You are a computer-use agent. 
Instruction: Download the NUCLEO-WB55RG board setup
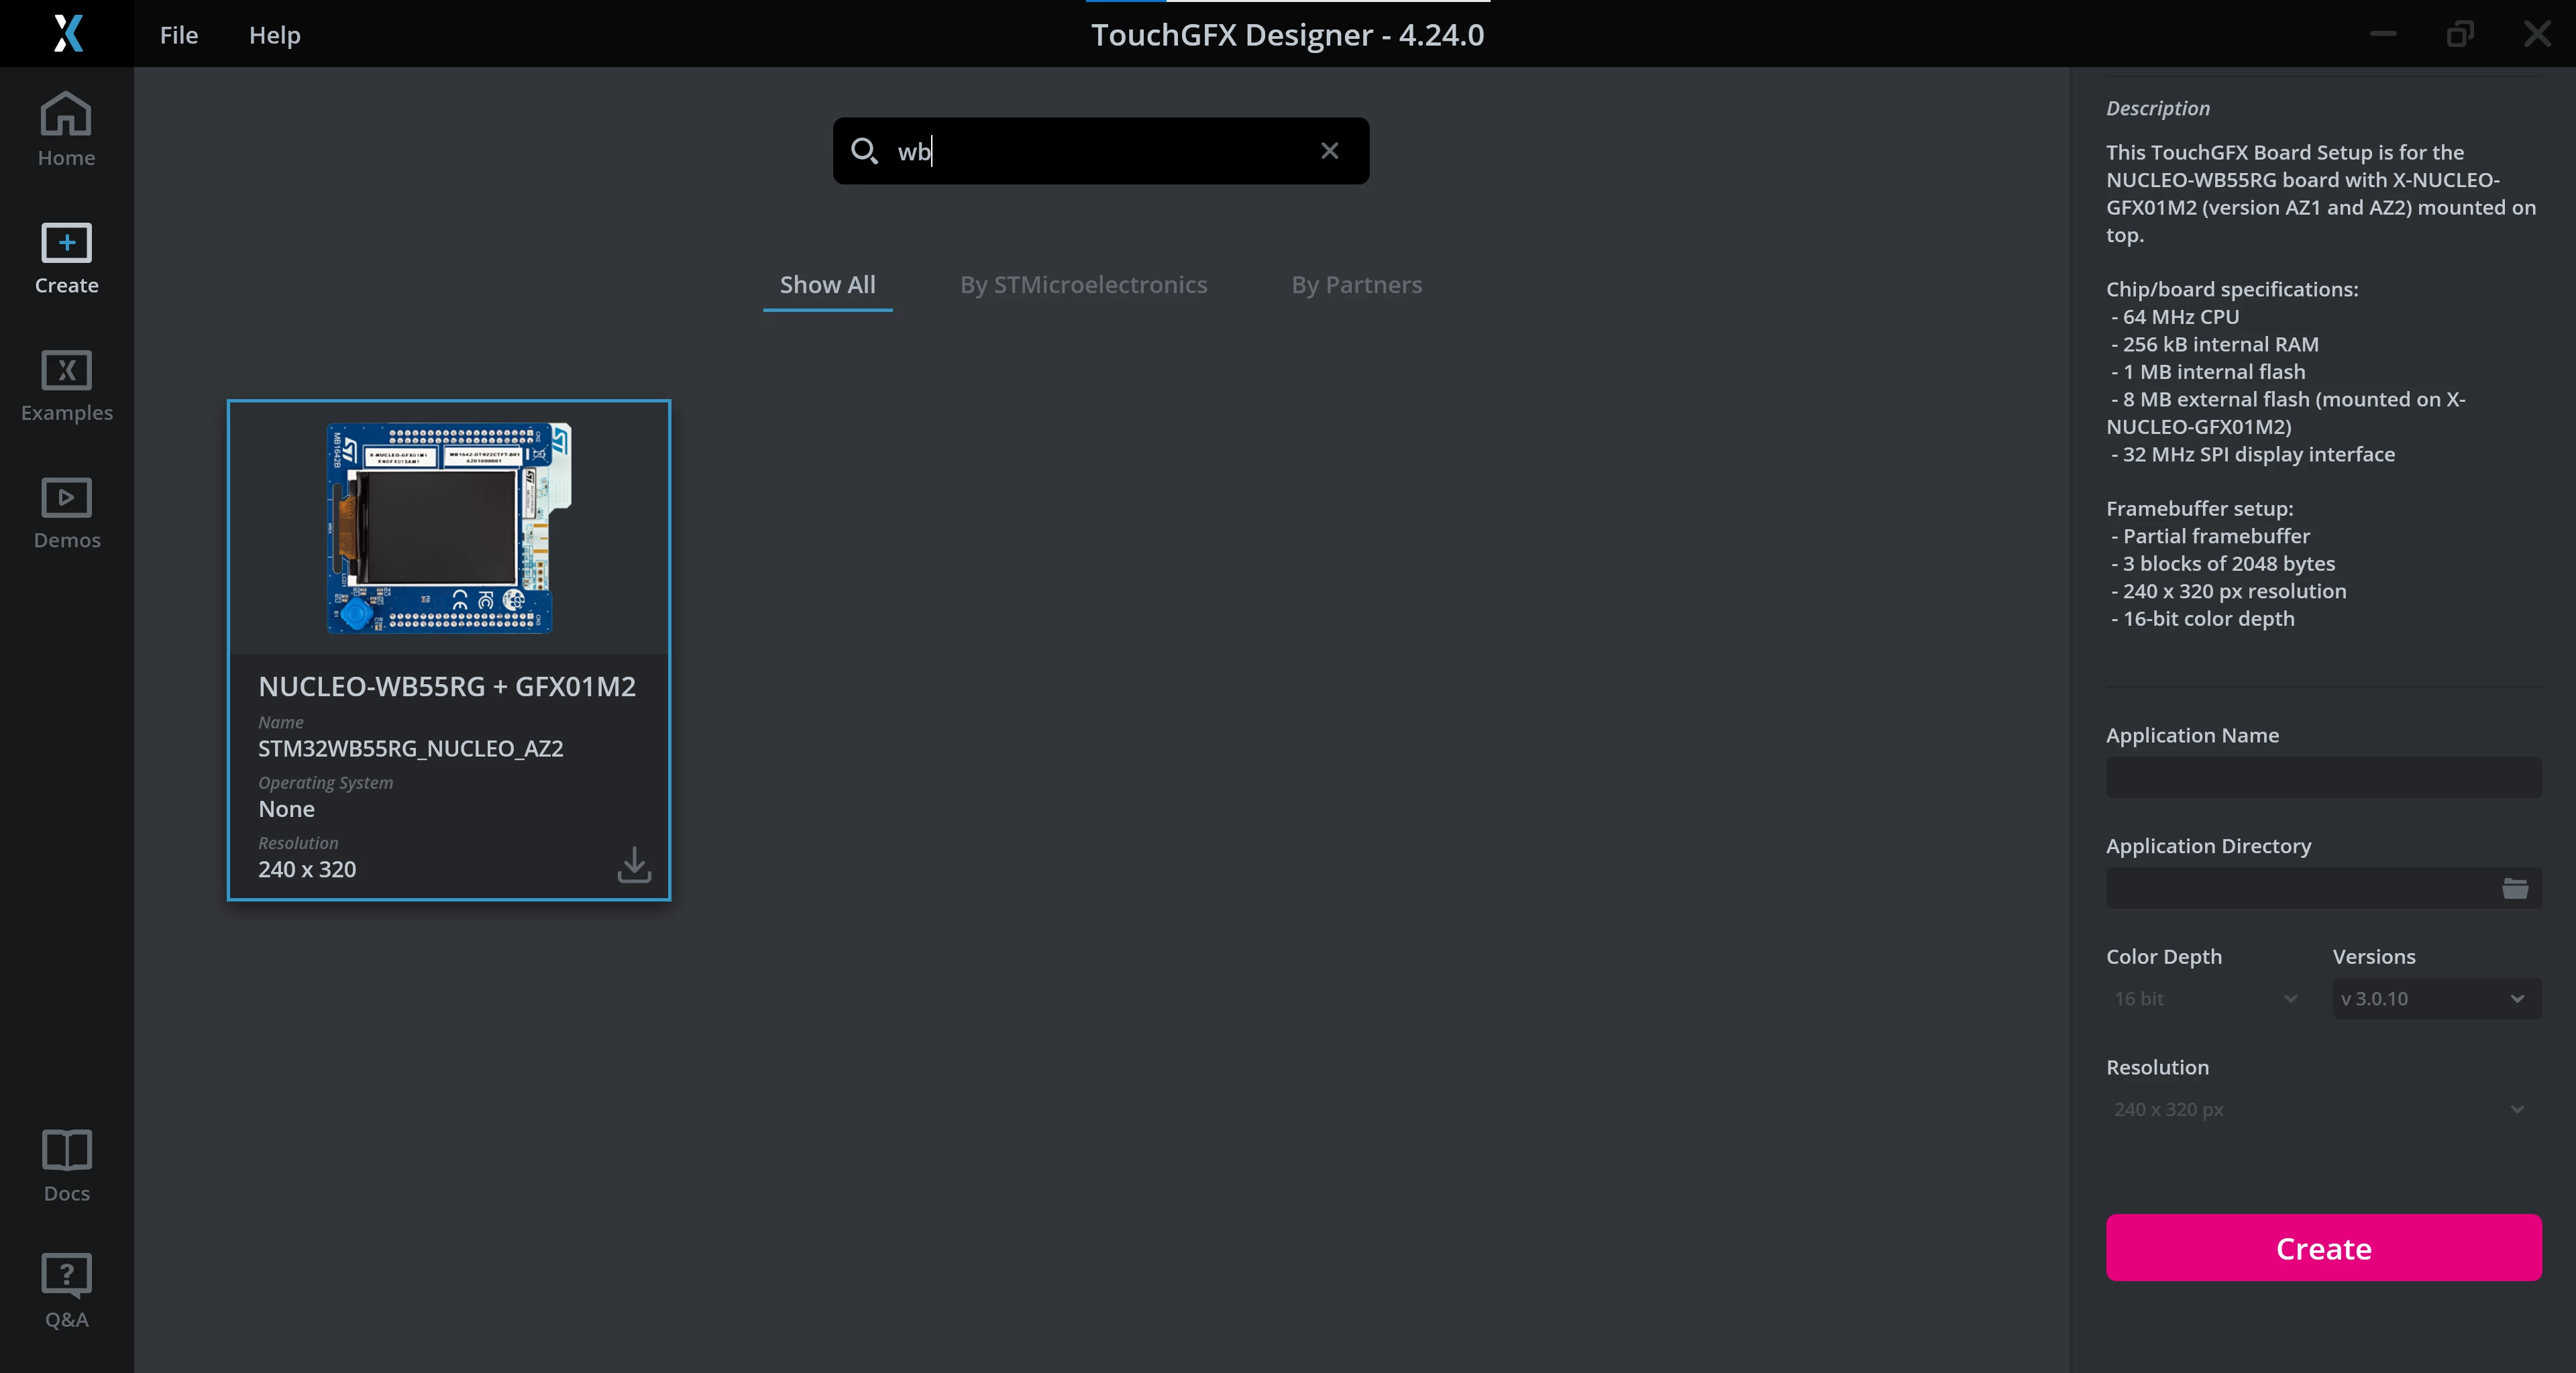click(x=634, y=864)
